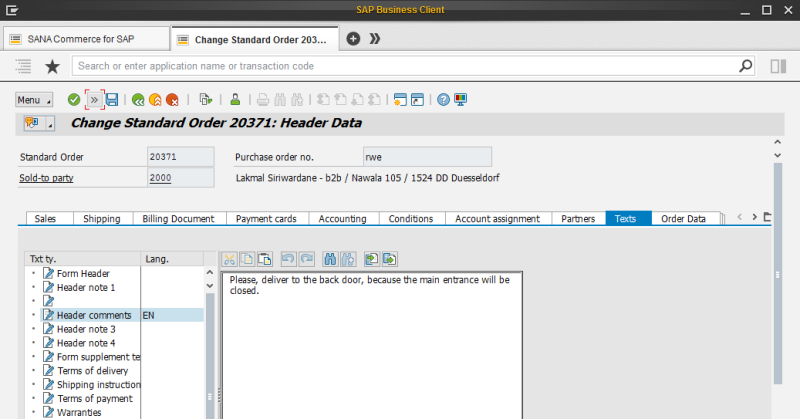
Task: Select Header comments in text type list
Action: click(94, 315)
